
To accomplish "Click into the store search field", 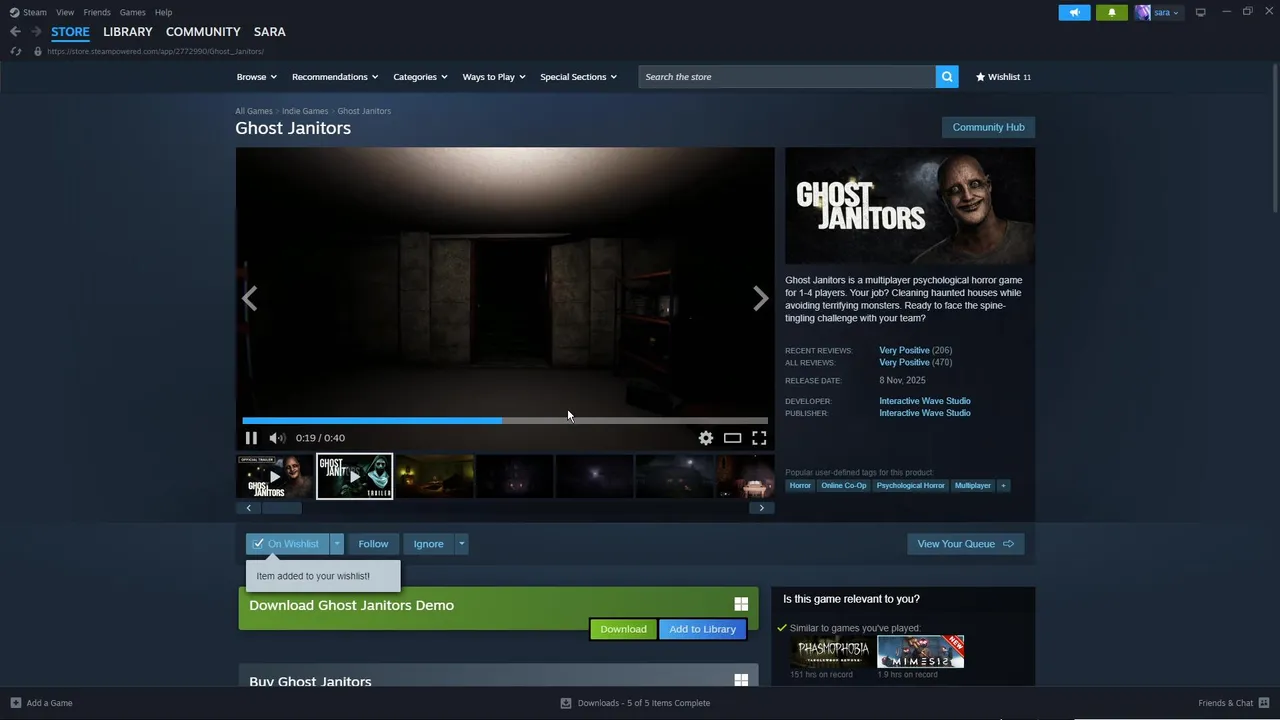I will coord(787,77).
